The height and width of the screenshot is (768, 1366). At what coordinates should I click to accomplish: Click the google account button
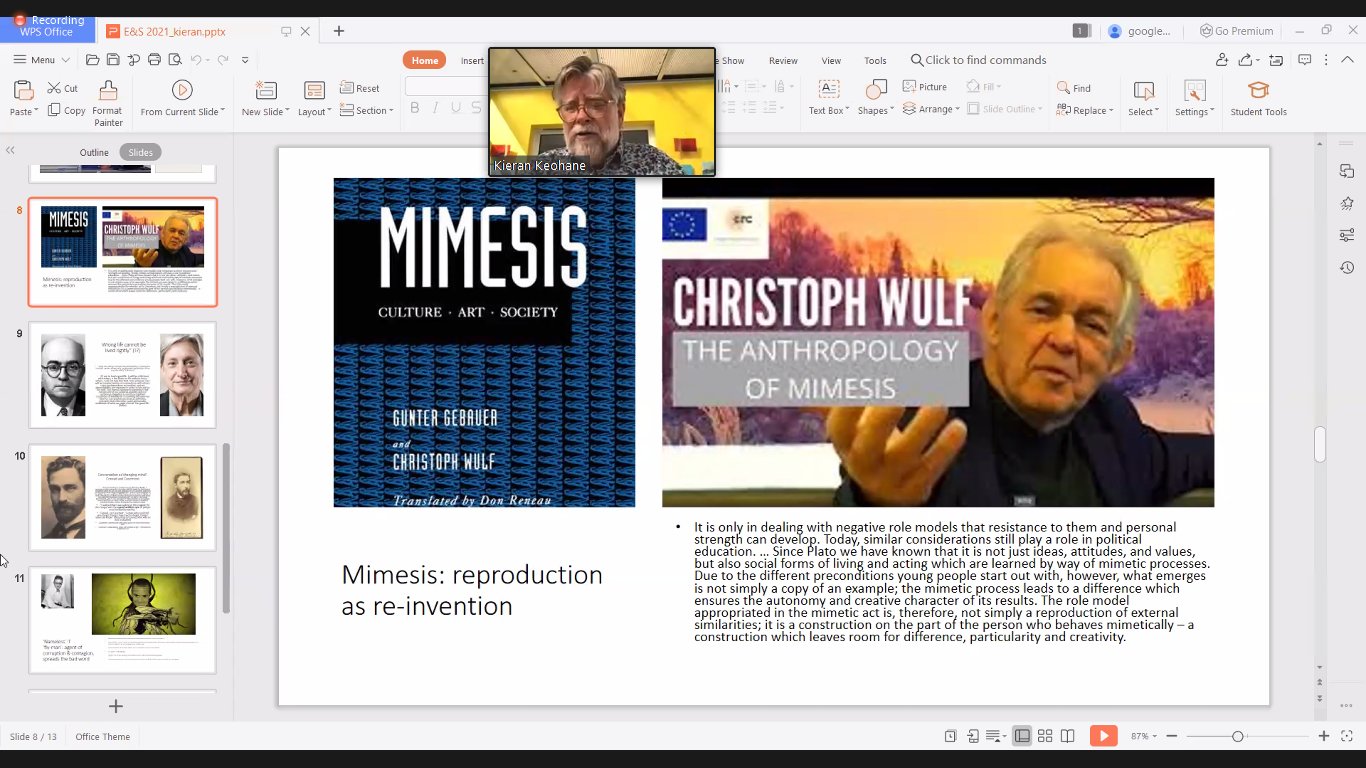[x=1140, y=31]
